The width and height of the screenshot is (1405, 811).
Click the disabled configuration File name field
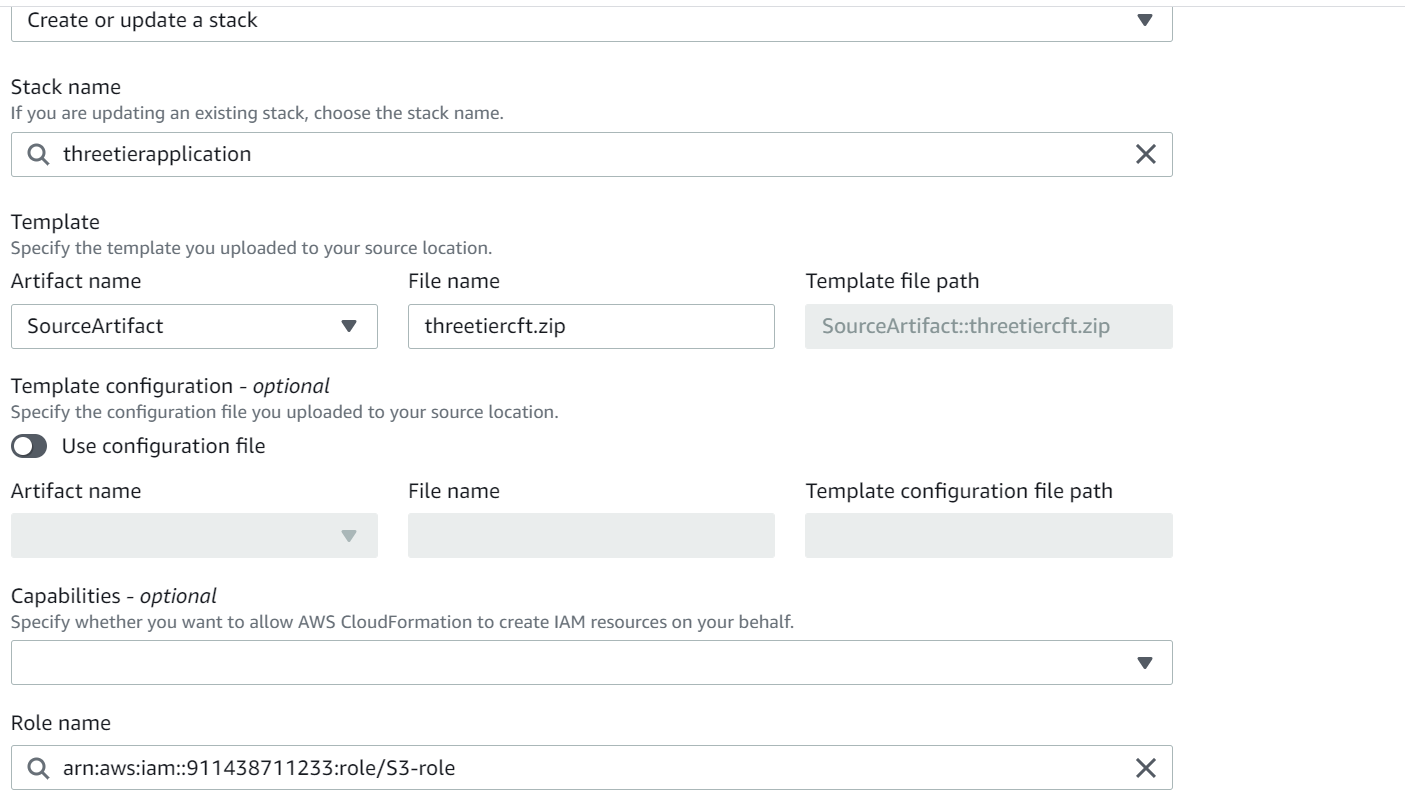[590, 536]
